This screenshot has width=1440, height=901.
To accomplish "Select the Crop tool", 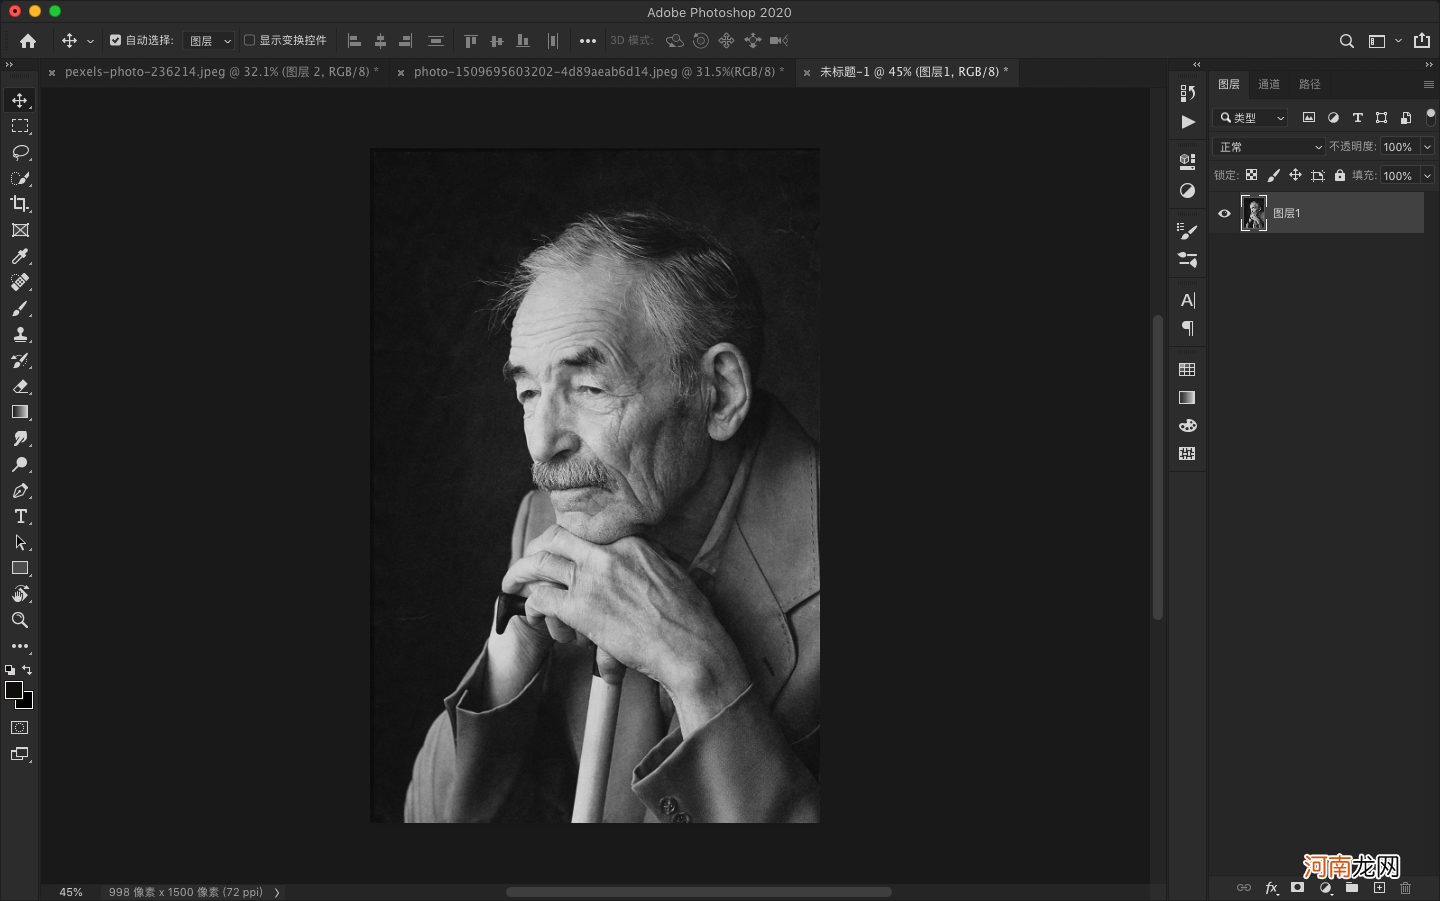I will coord(20,204).
